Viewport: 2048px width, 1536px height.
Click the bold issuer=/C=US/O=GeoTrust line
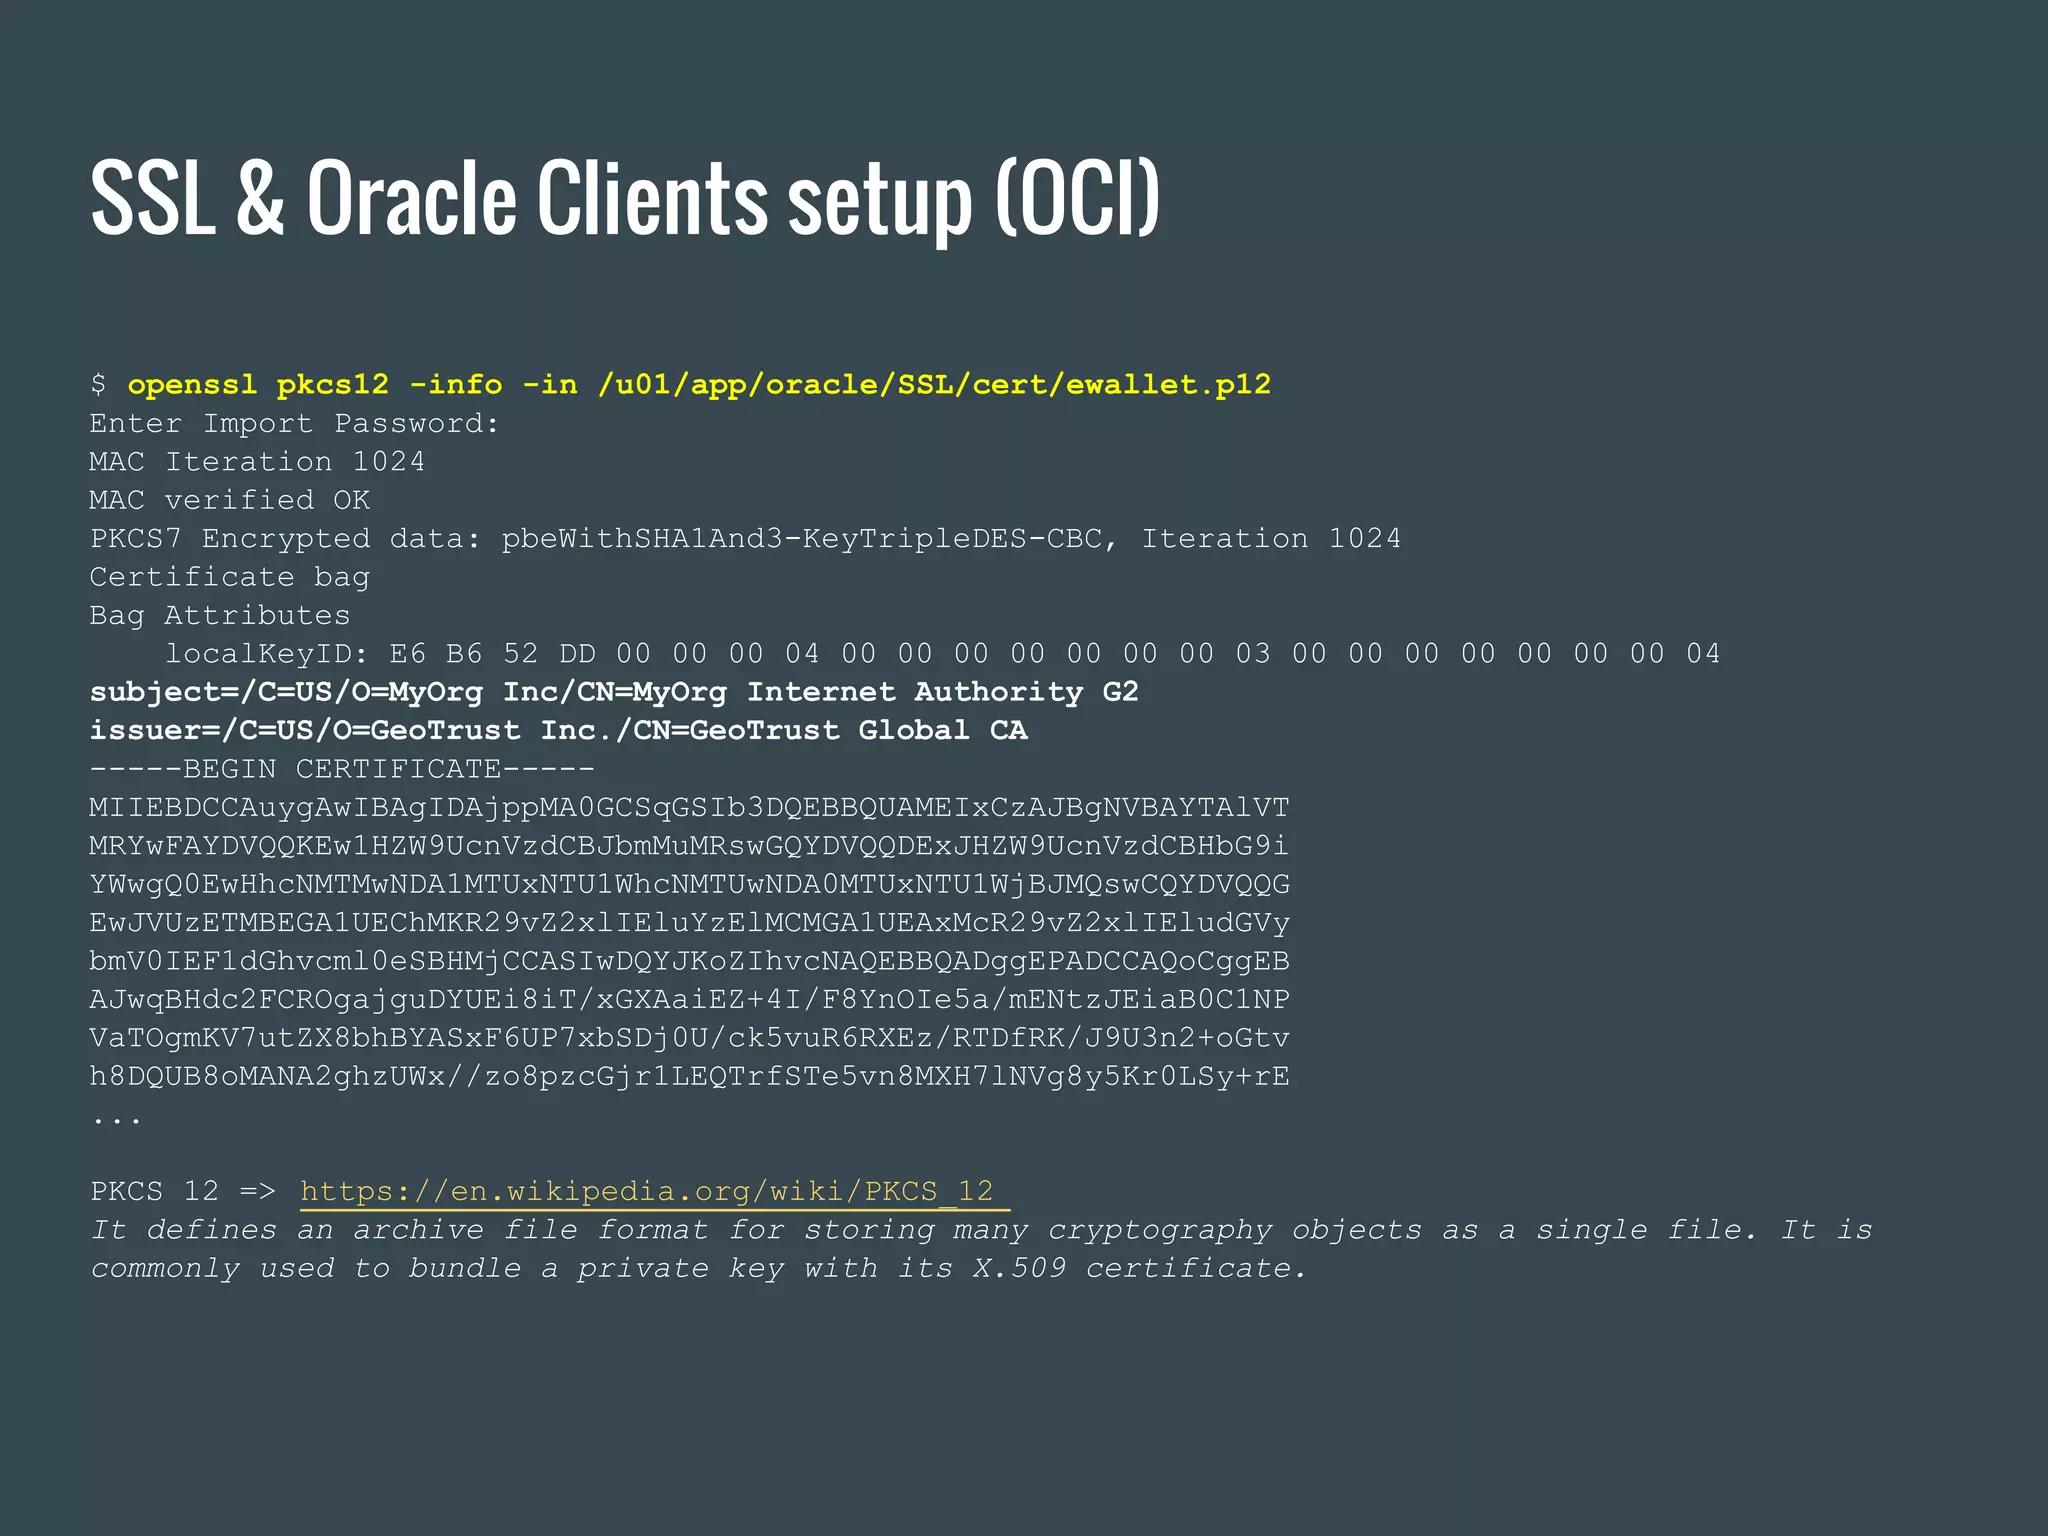click(x=558, y=730)
